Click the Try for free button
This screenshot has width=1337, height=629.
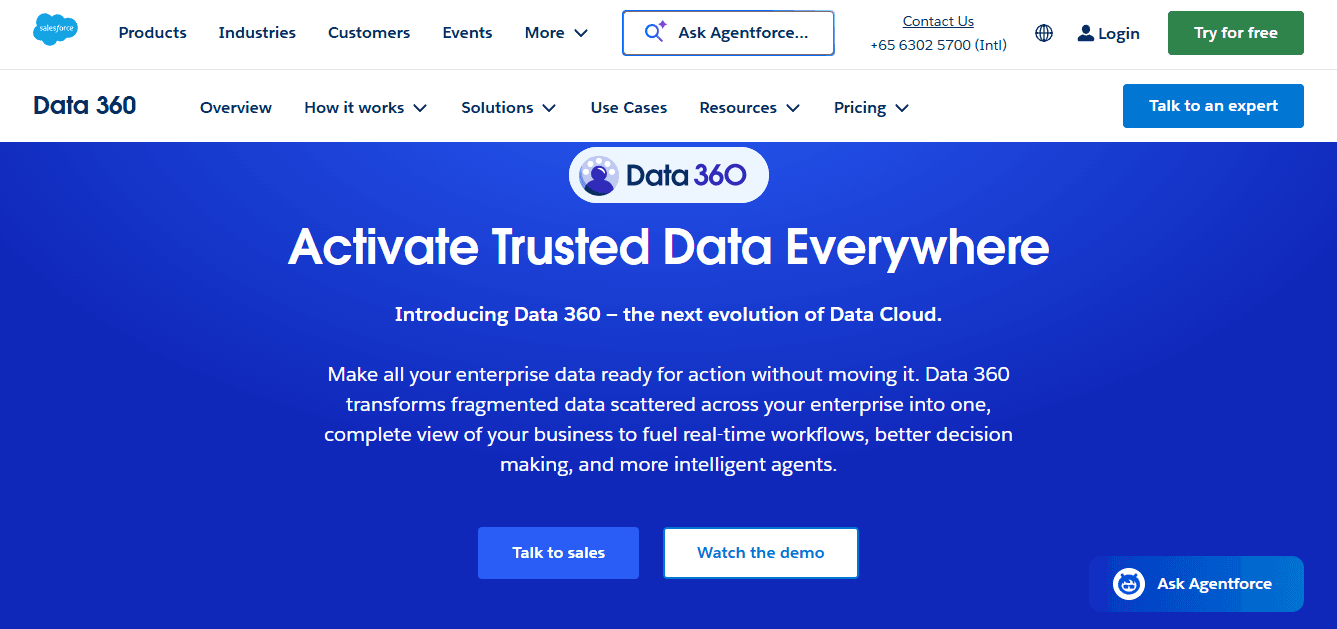click(1235, 32)
